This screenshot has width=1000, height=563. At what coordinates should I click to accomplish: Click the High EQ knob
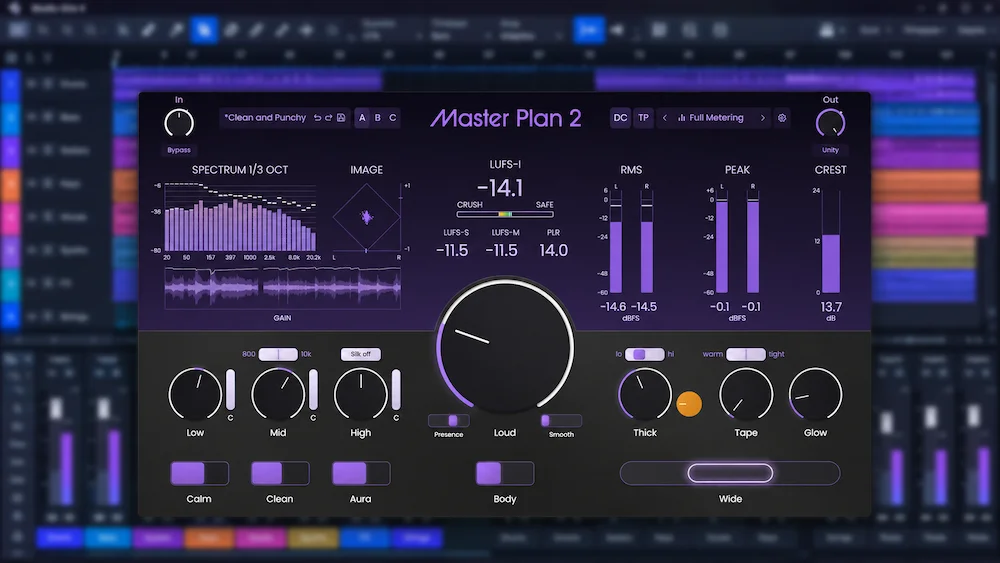[361, 394]
